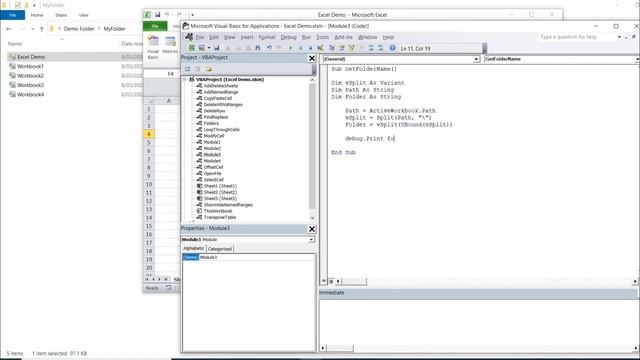Select Procedure View toggle below code window
Image resolution: width=640 pixels, height=360 pixels.
point(324,281)
